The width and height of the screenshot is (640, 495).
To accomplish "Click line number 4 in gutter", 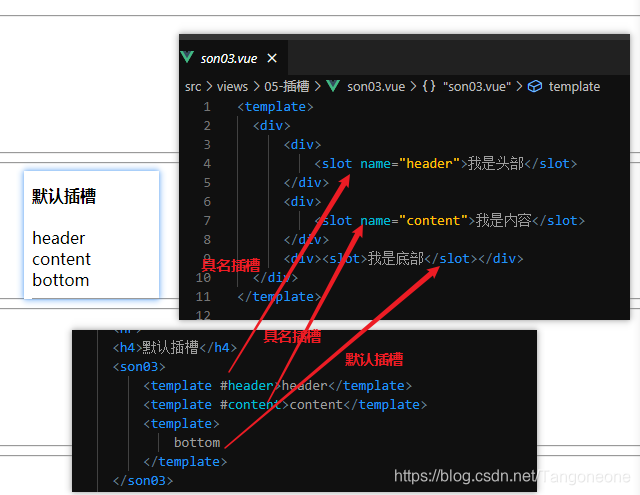I will [x=207, y=164].
